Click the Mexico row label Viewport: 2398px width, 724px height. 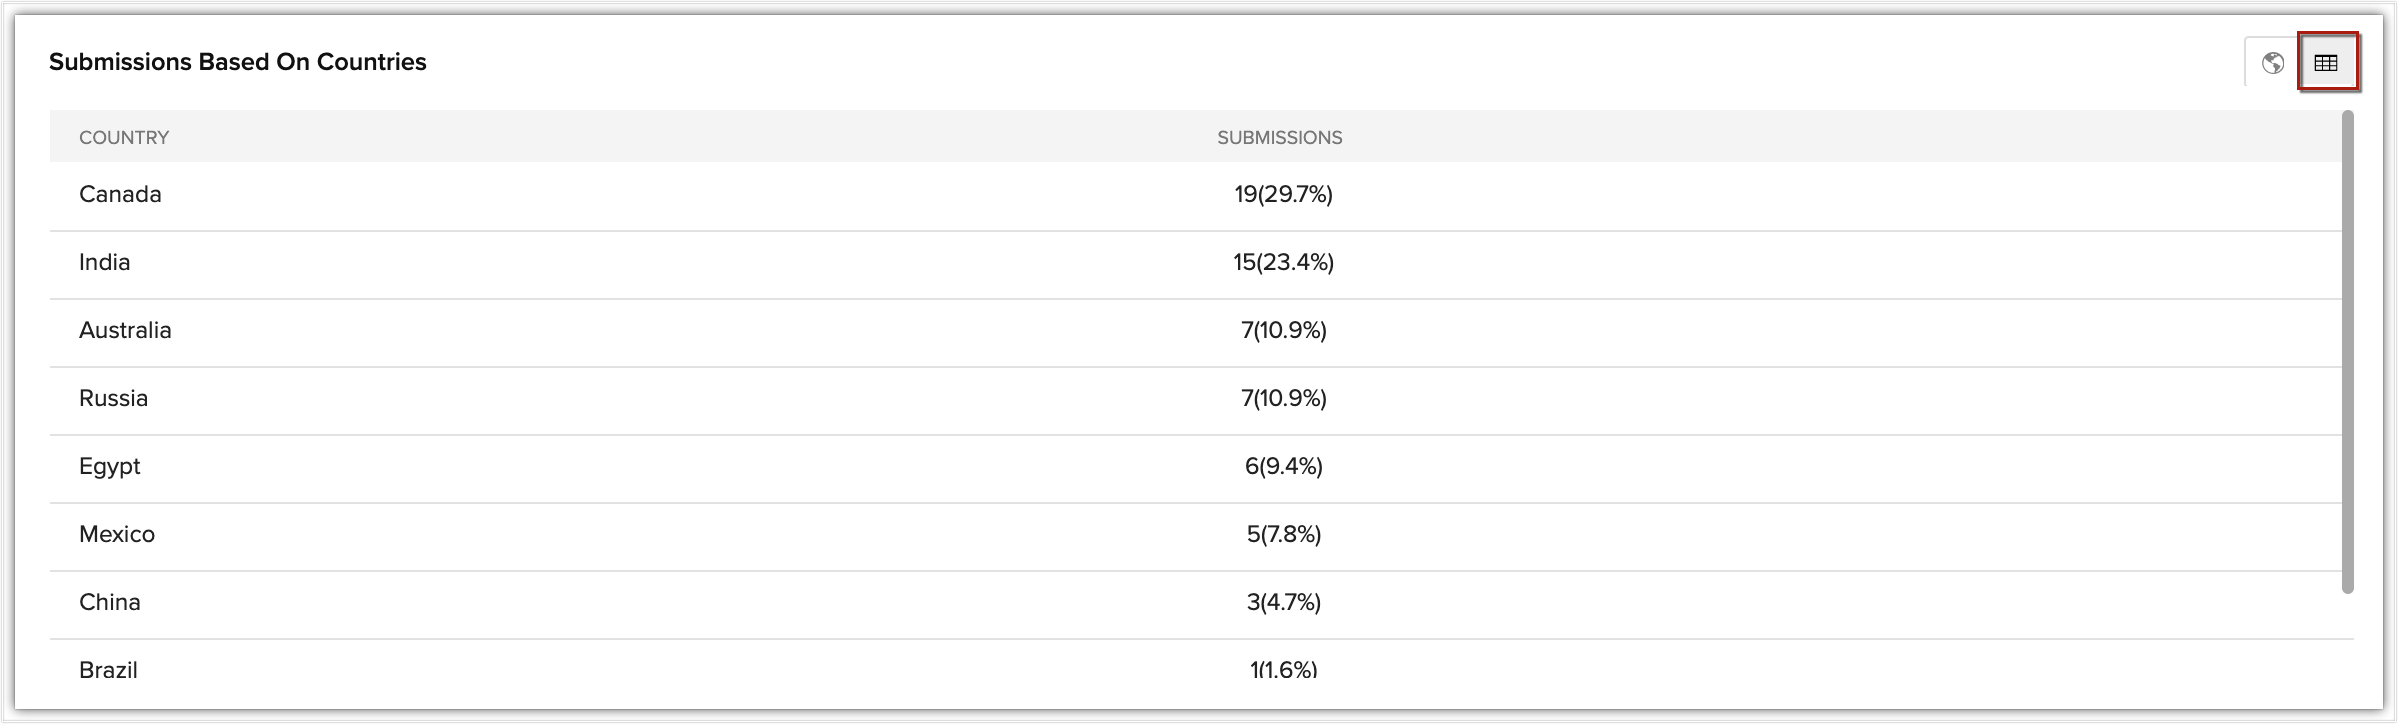tap(117, 534)
